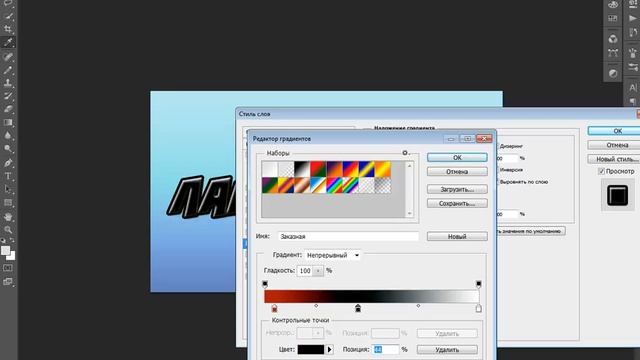Image resolution: width=640 pixels, height=360 pixels.
Task: Click Новый стиль button
Action: (616, 159)
